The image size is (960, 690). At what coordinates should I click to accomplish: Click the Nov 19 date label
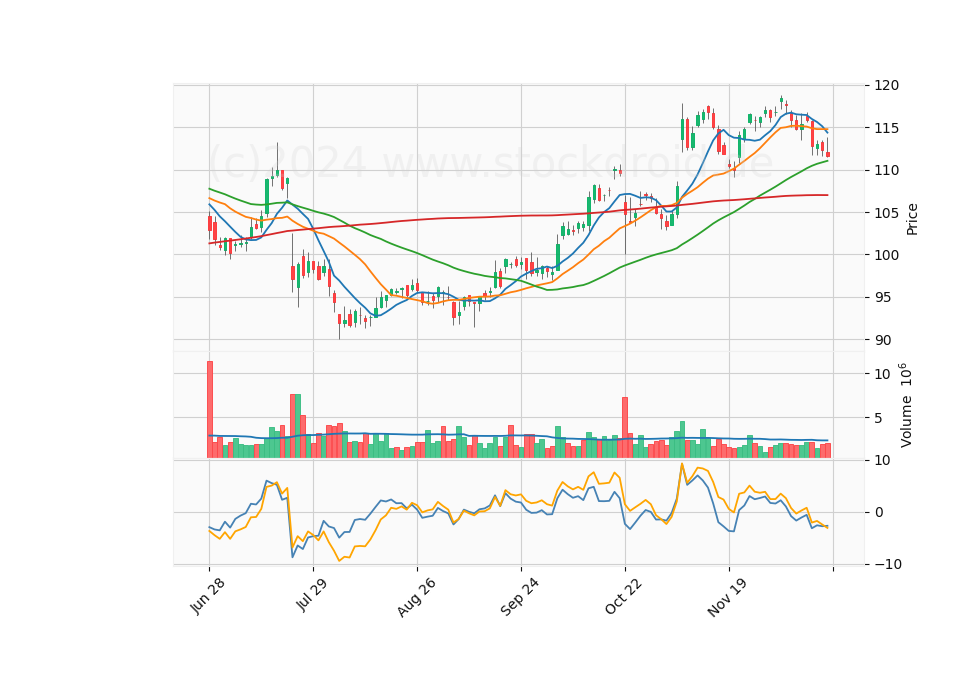click(727, 597)
